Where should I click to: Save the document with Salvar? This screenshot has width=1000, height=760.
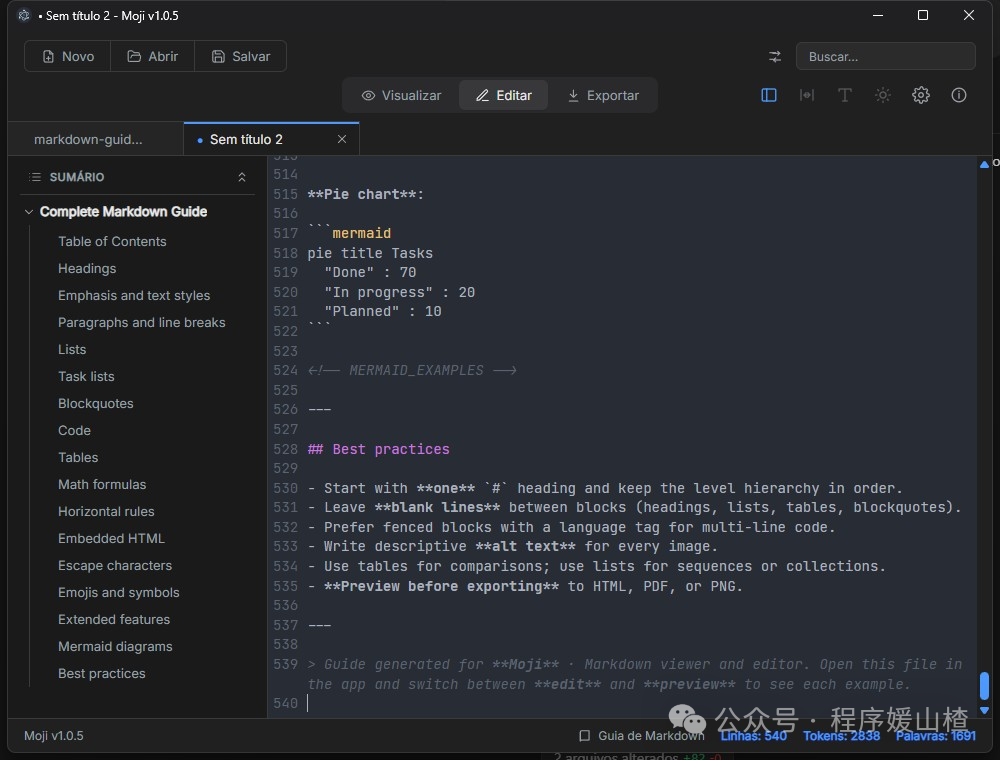(x=240, y=56)
